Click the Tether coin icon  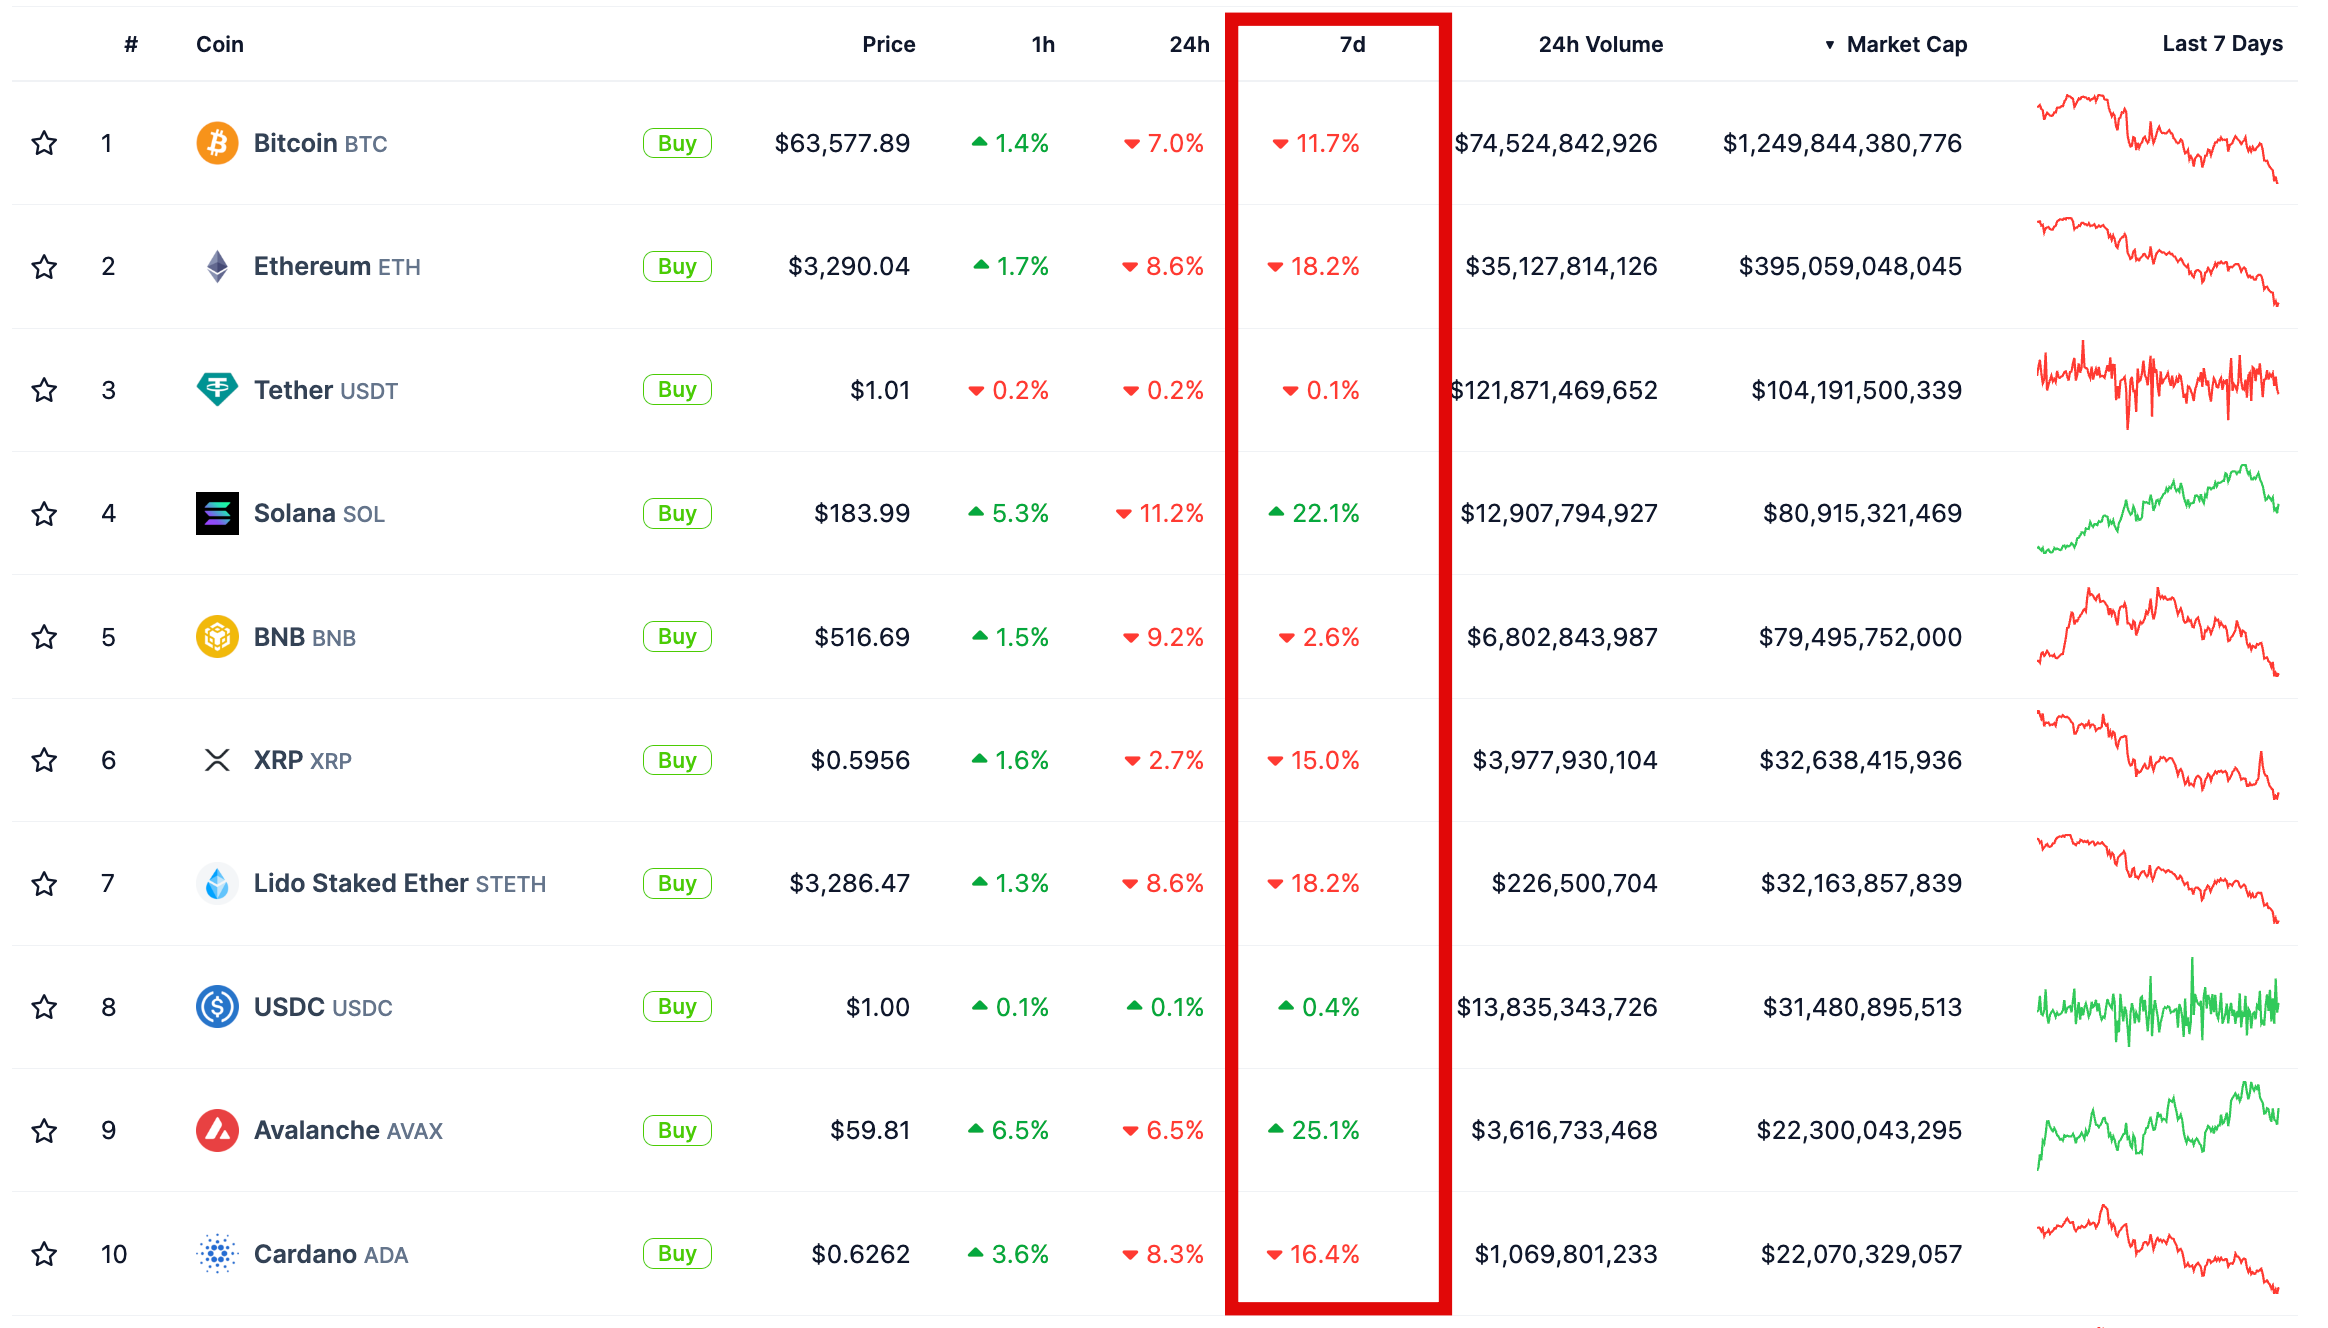coord(217,389)
